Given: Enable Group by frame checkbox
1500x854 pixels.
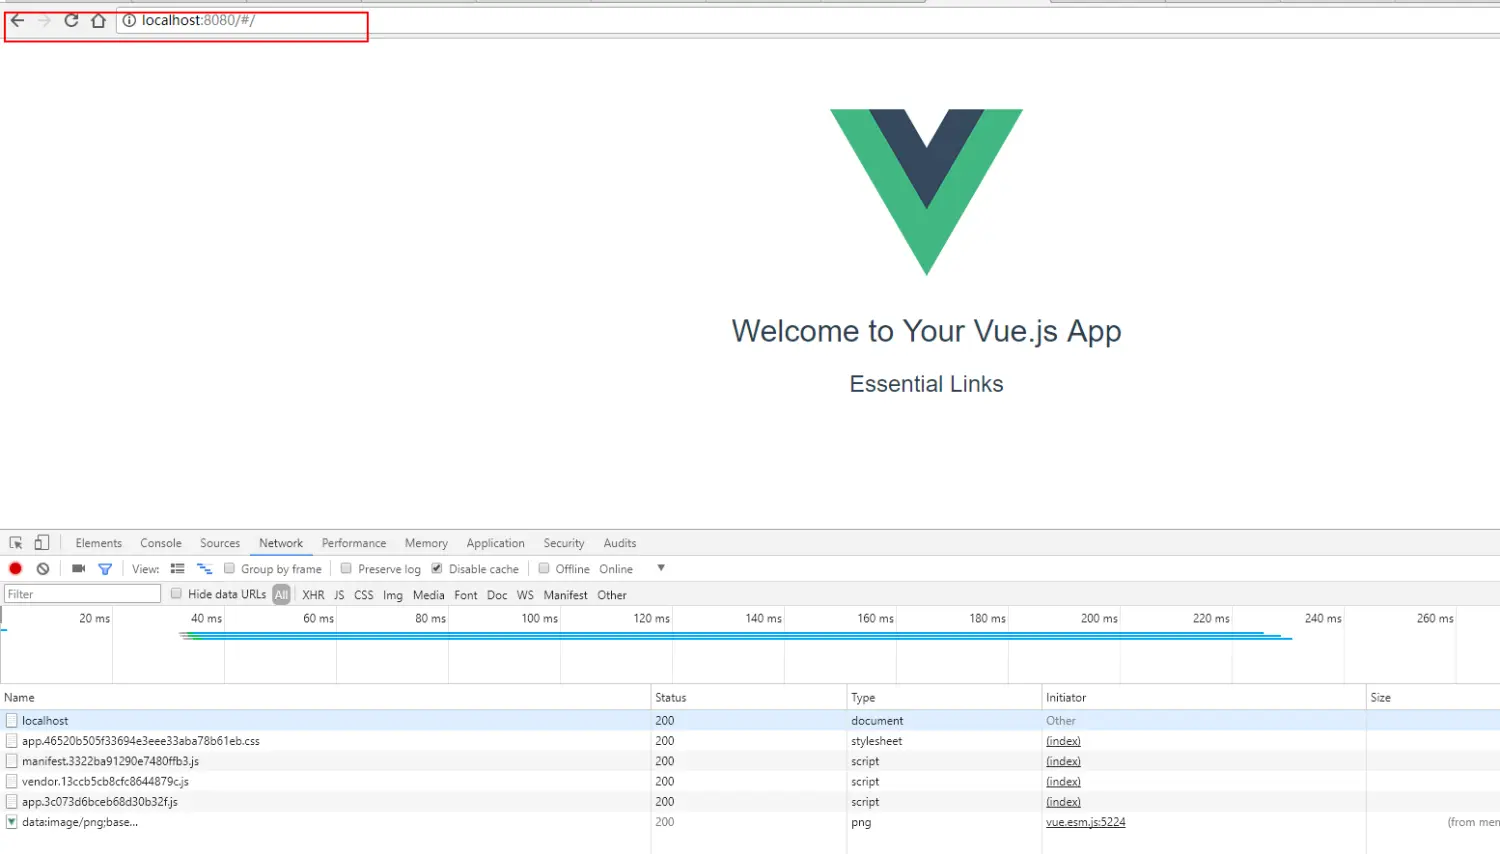Looking at the screenshot, I should click(x=230, y=568).
